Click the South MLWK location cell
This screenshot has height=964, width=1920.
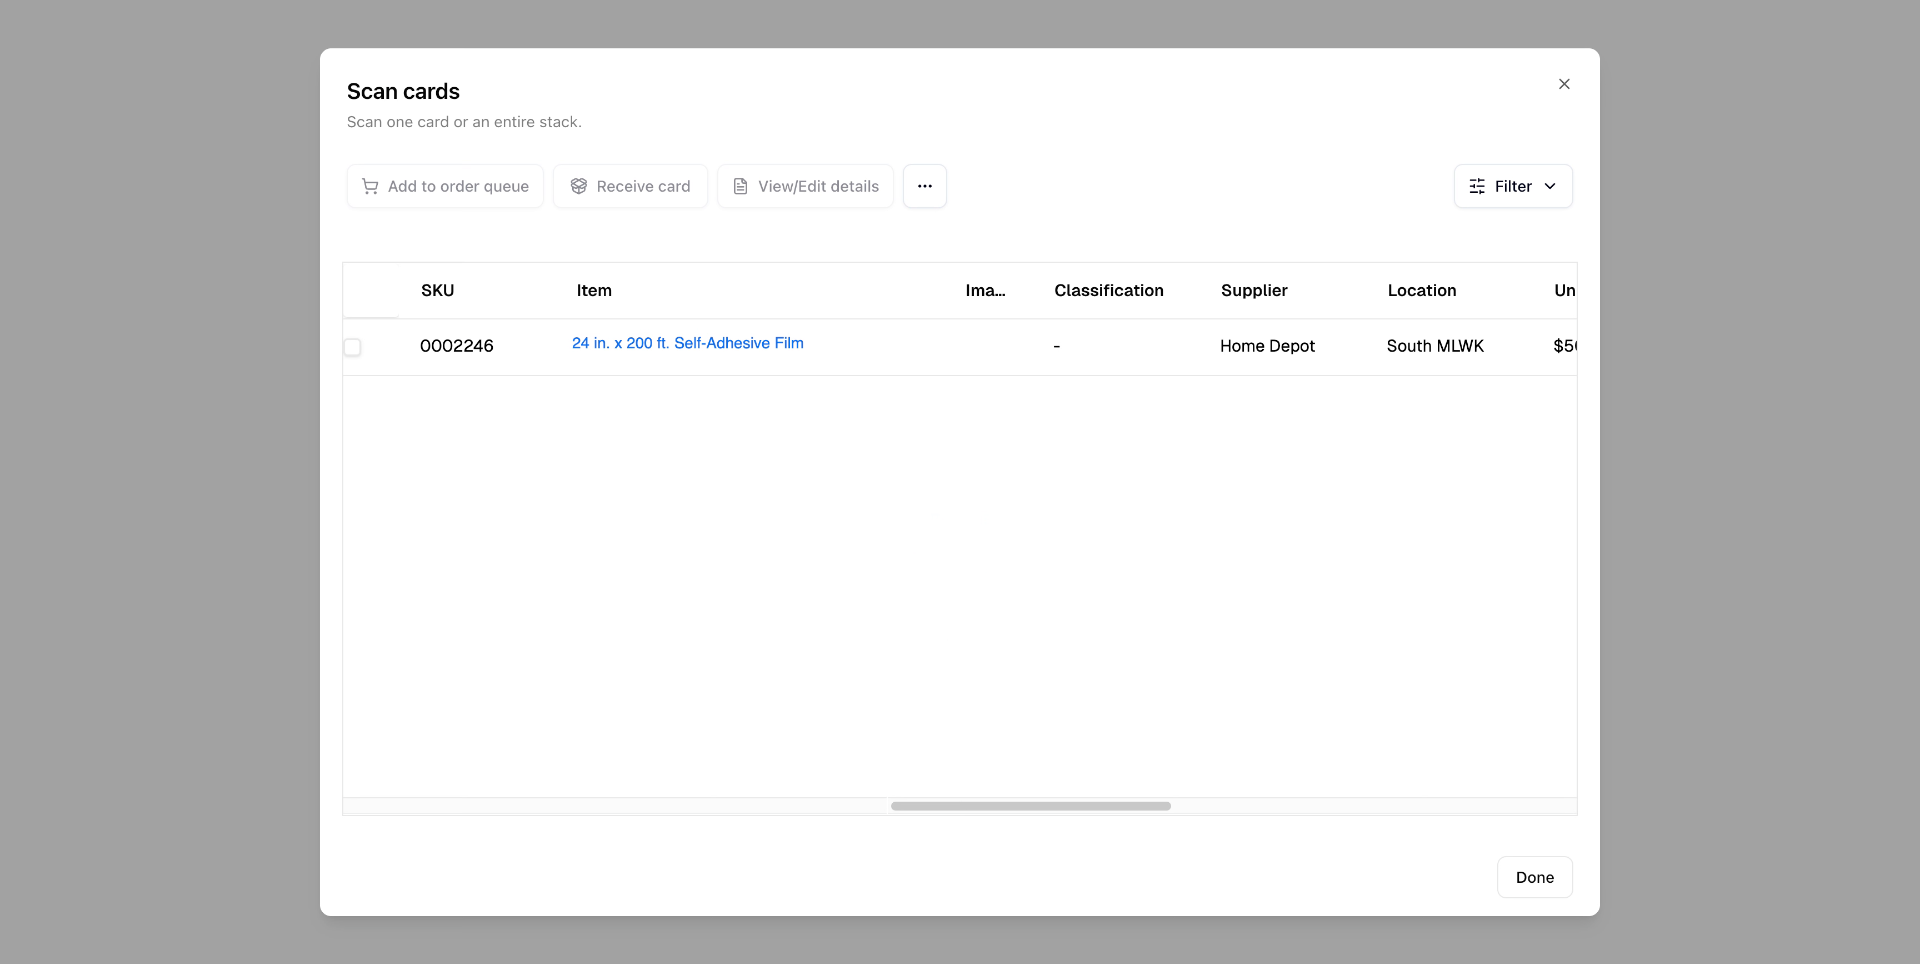pyautogui.click(x=1435, y=346)
